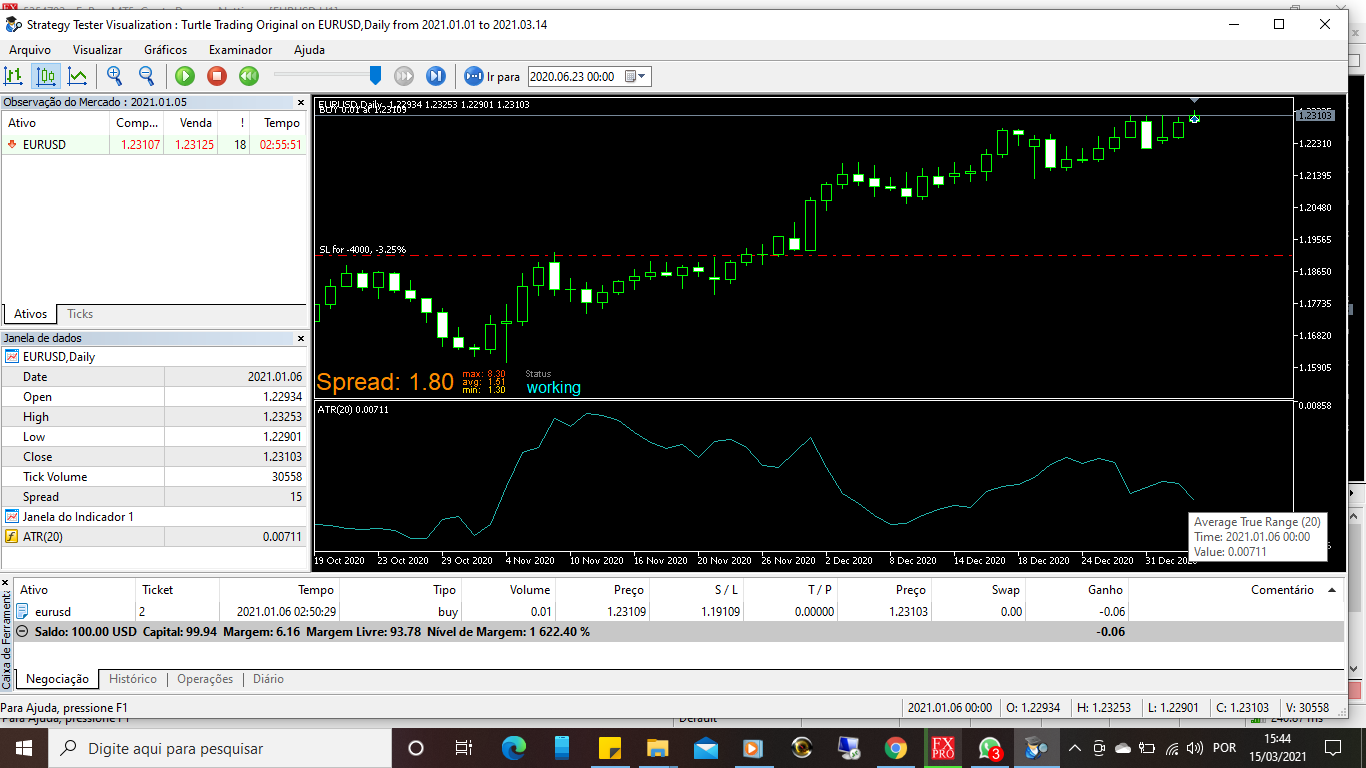Click the SL for -4000 stop-loss line label
This screenshot has height=768, width=1366.
[x=362, y=250]
